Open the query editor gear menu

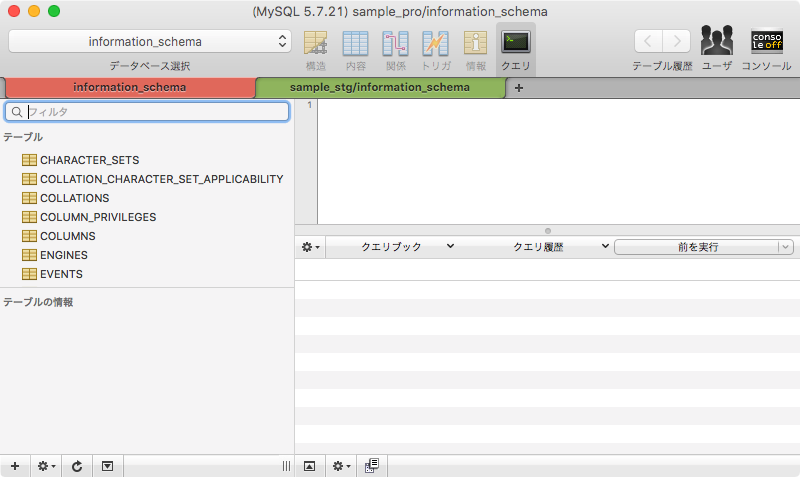tap(310, 247)
